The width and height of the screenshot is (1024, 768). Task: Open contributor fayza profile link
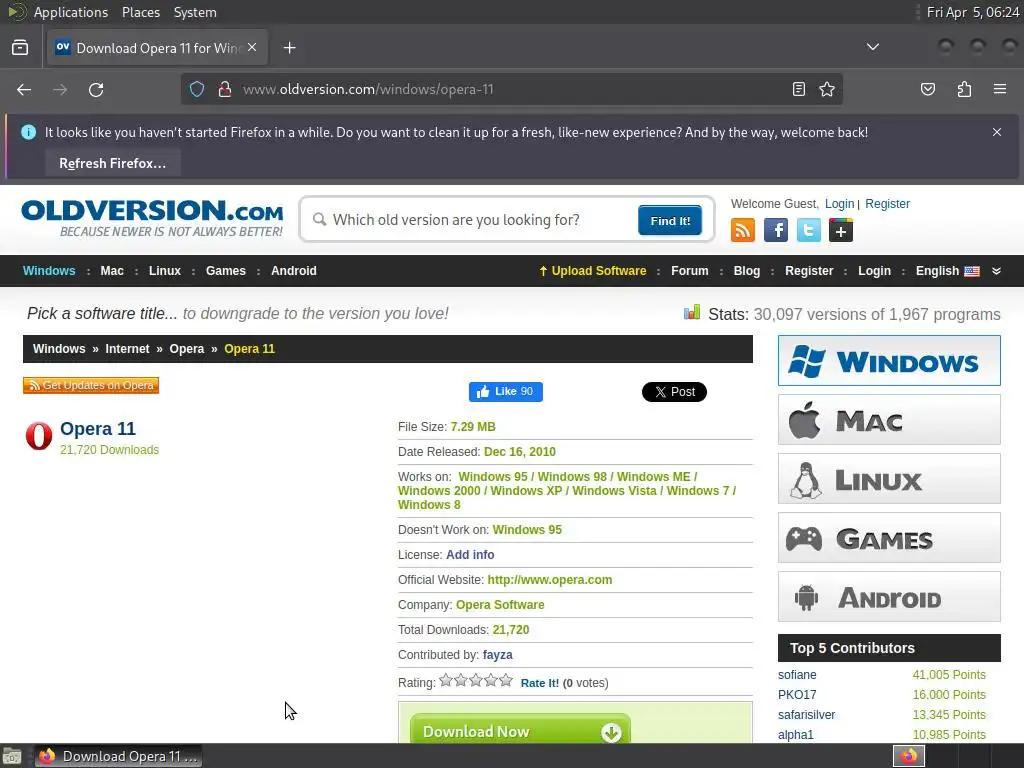(498, 655)
